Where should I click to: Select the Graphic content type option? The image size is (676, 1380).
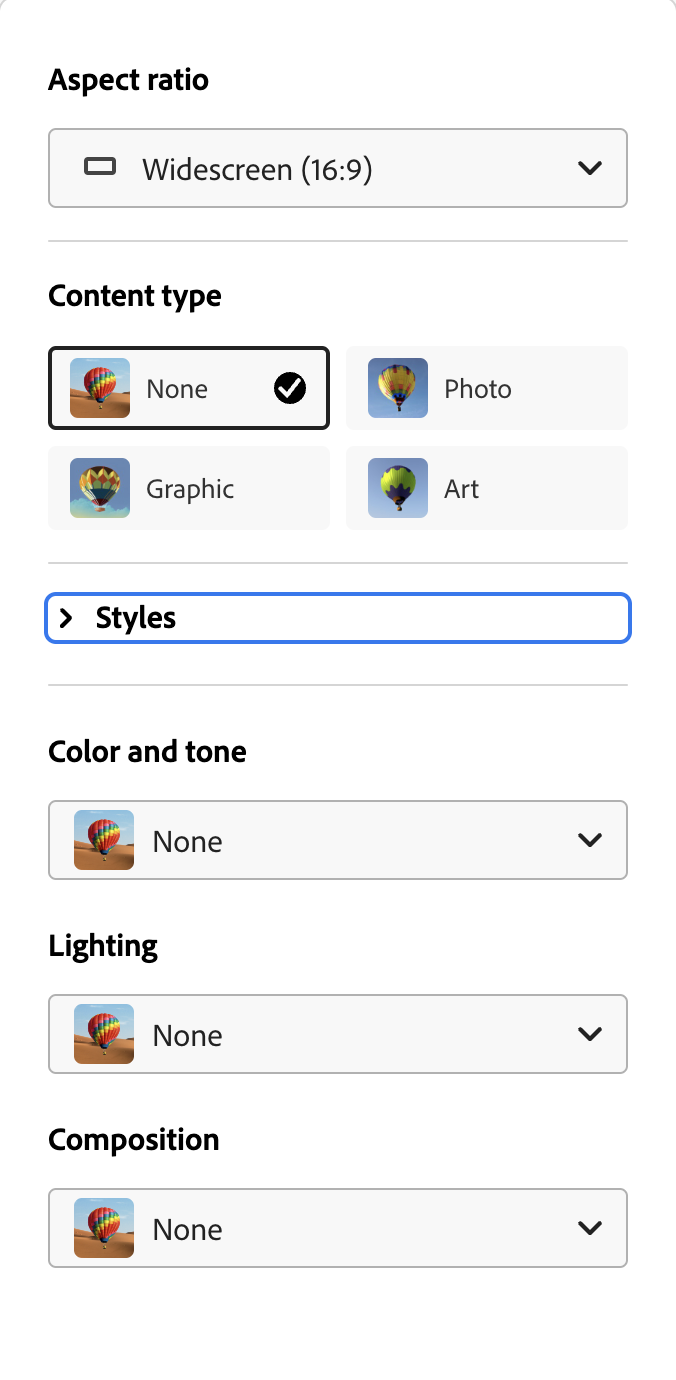(189, 488)
